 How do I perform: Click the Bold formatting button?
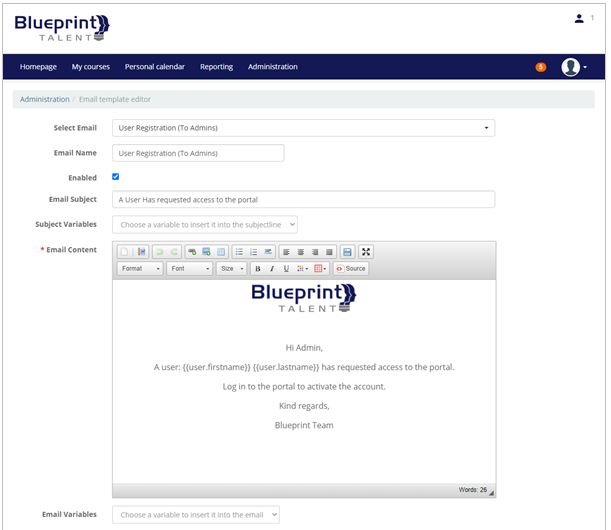(257, 269)
